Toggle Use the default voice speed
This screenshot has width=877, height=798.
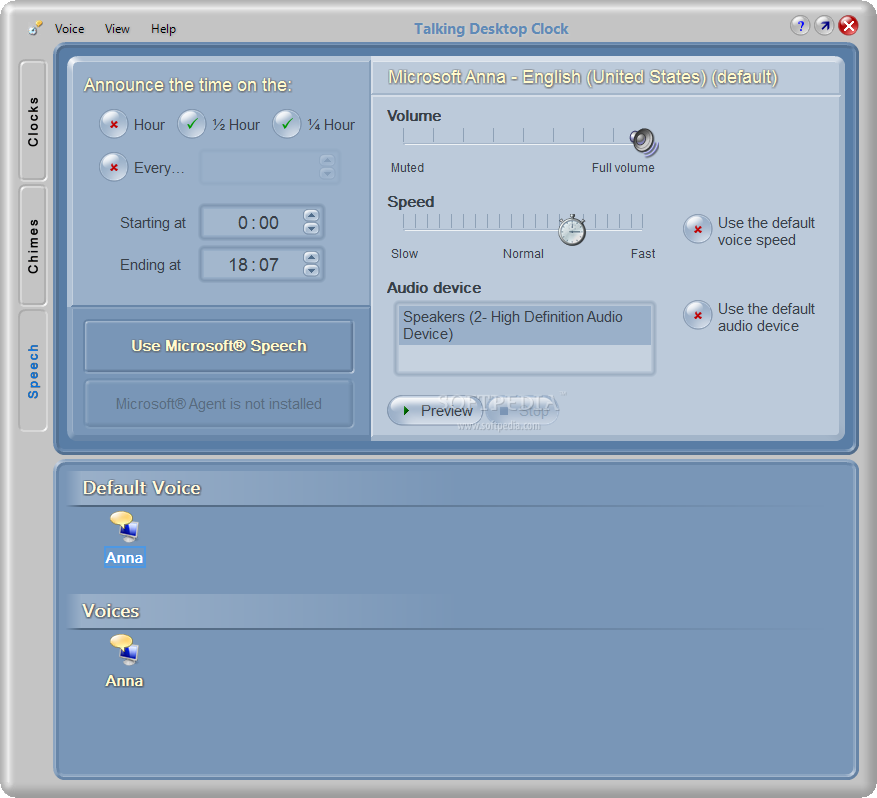[x=697, y=229]
